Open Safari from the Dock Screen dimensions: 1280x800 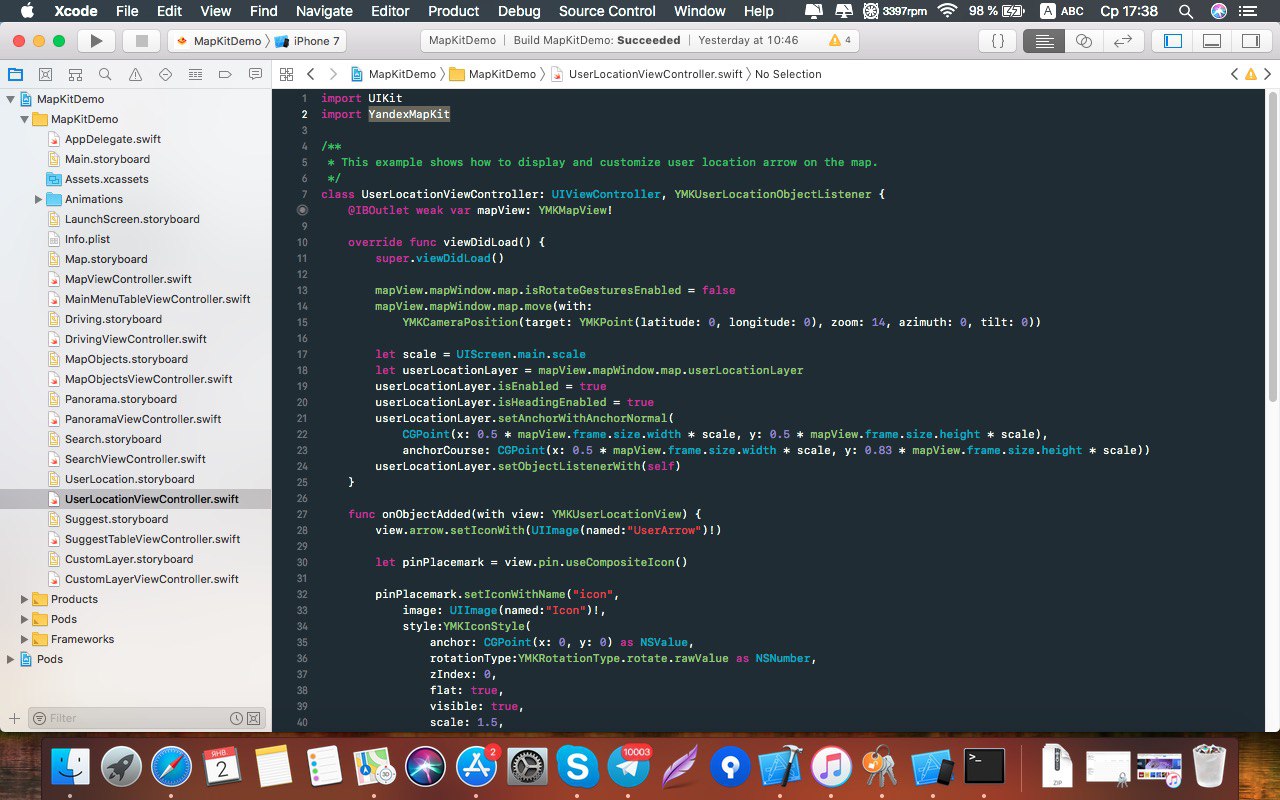tap(172, 767)
